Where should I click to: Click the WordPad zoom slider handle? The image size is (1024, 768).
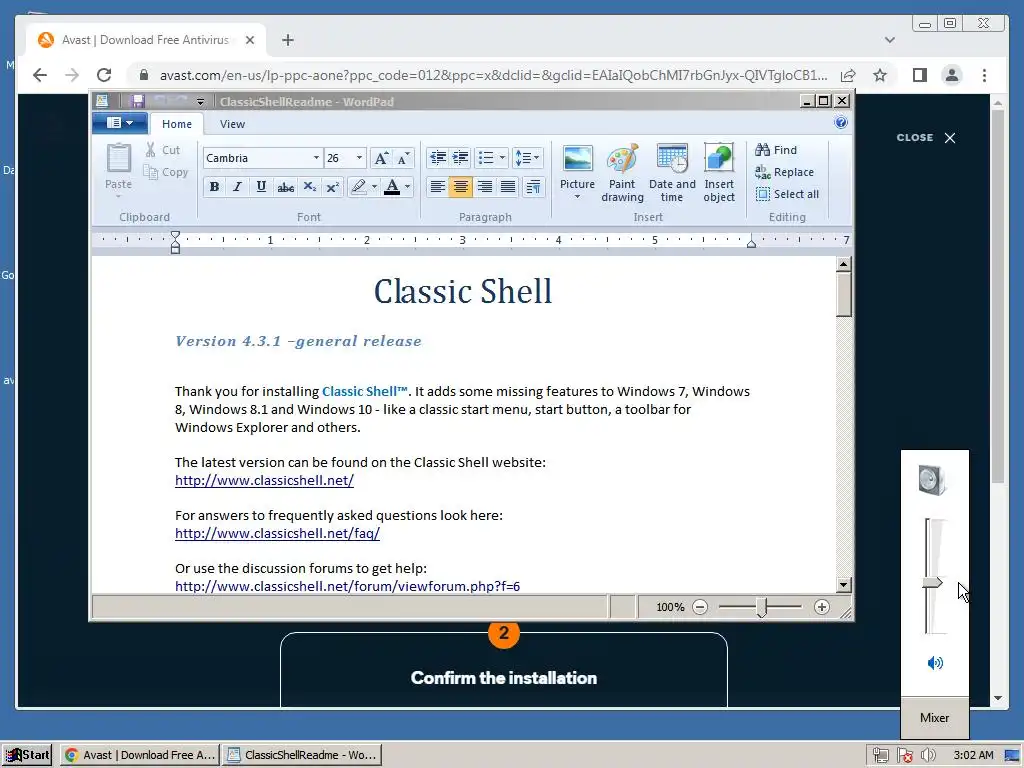[x=761, y=607]
